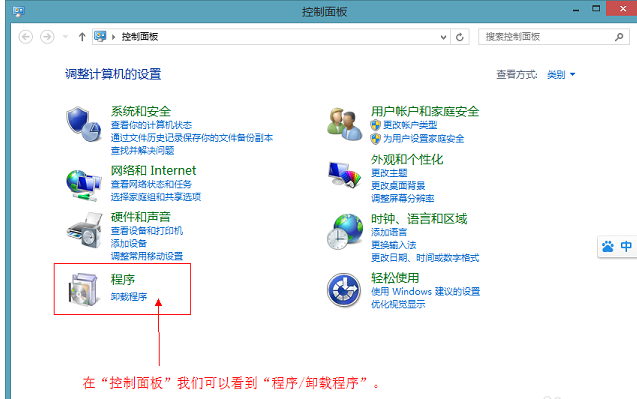Expand the 类别 view-by dropdown
The width and height of the screenshot is (637, 399).
coord(561,75)
